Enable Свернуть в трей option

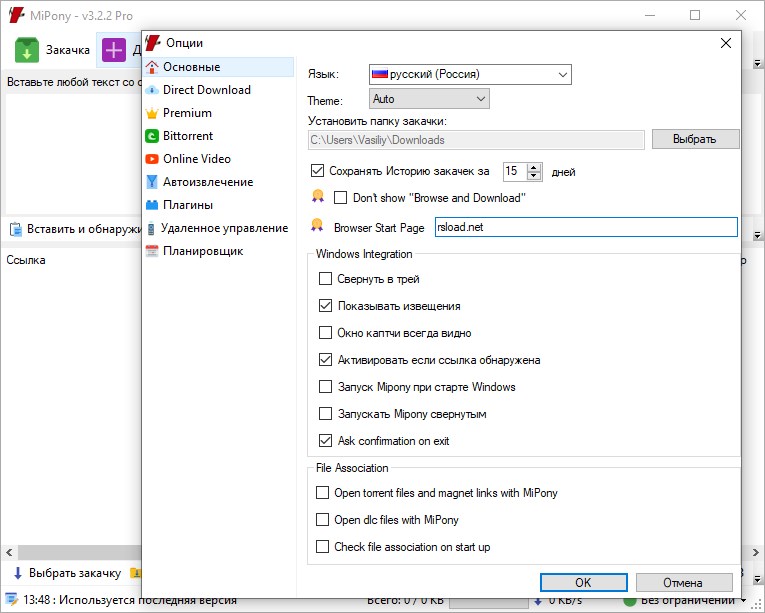325,279
